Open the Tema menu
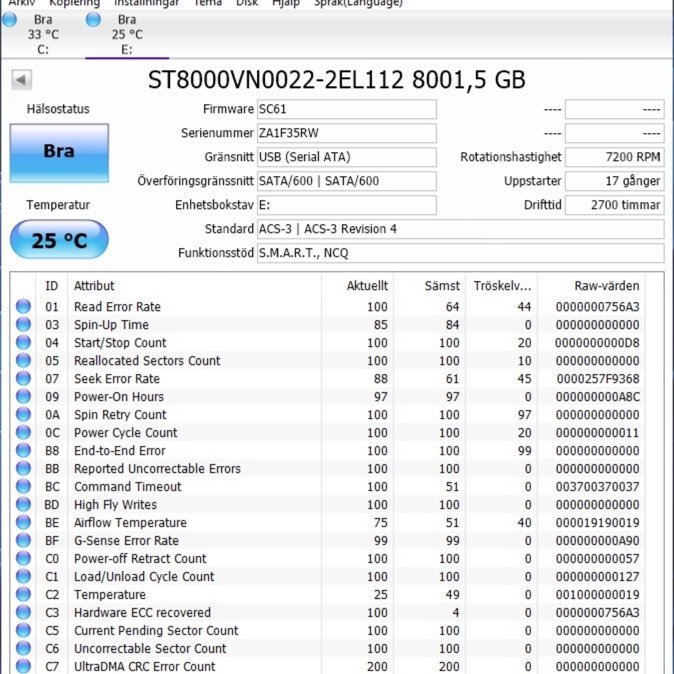Viewport: 674px width, 674px height. coord(207,3)
